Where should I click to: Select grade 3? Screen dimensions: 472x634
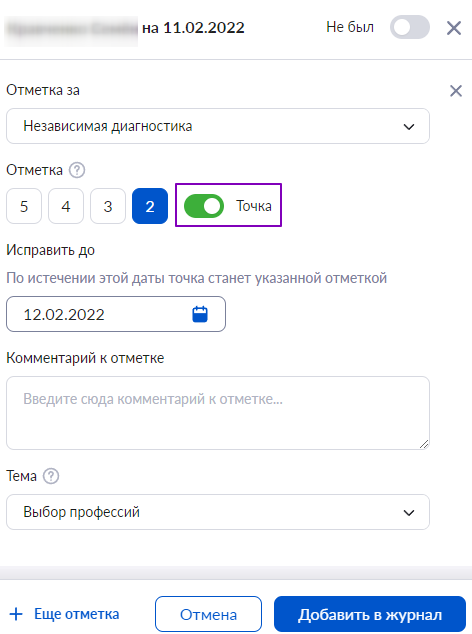108,206
